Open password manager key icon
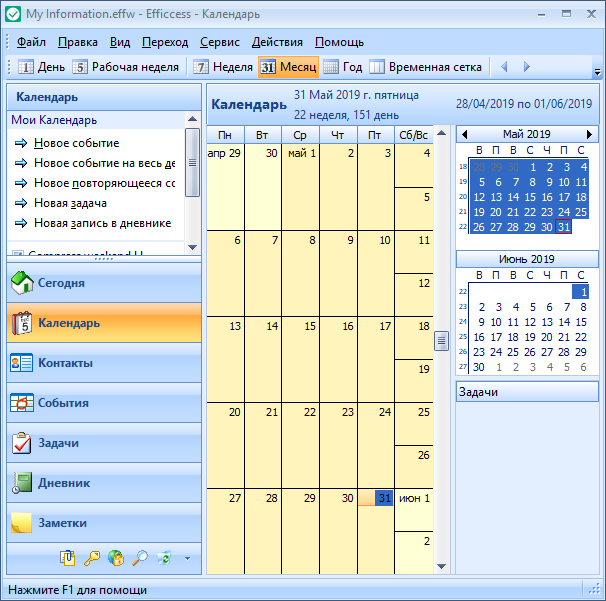The height and width of the screenshot is (601, 606). click(x=92, y=558)
